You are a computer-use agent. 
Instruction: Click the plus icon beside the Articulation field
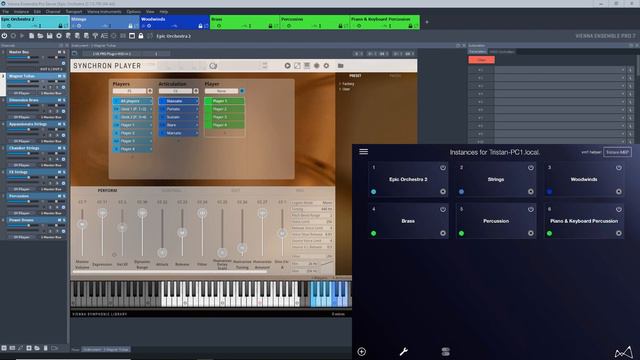pos(196,91)
